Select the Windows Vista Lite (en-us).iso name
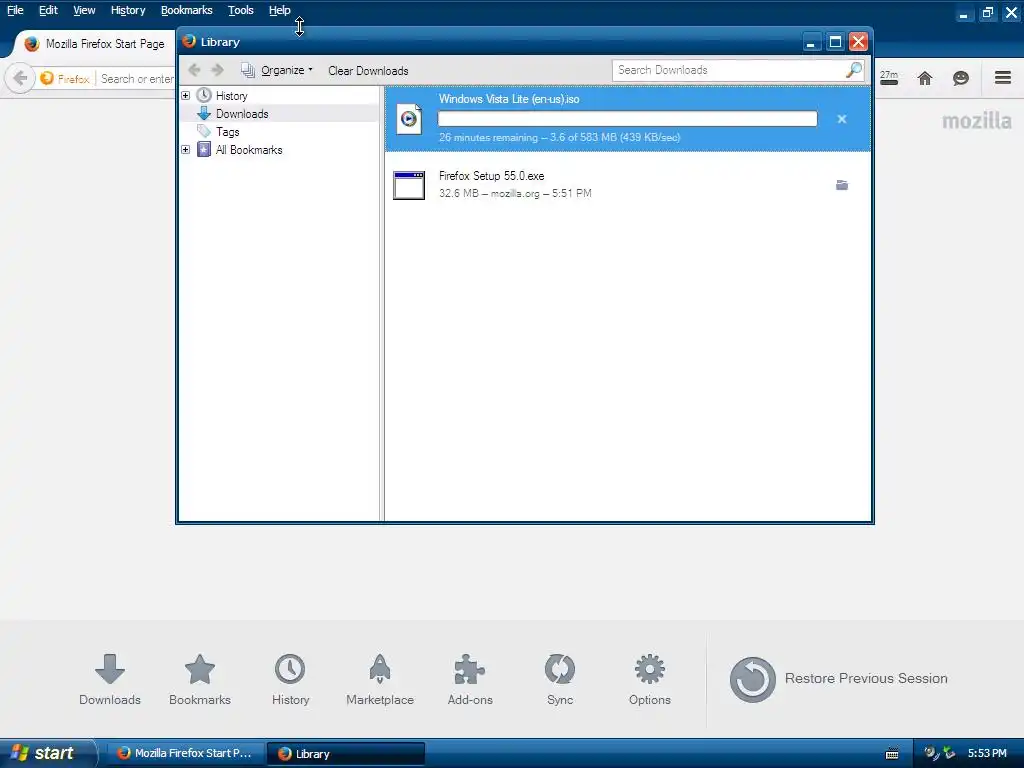Screen dimensions: 1024x768 point(509,99)
